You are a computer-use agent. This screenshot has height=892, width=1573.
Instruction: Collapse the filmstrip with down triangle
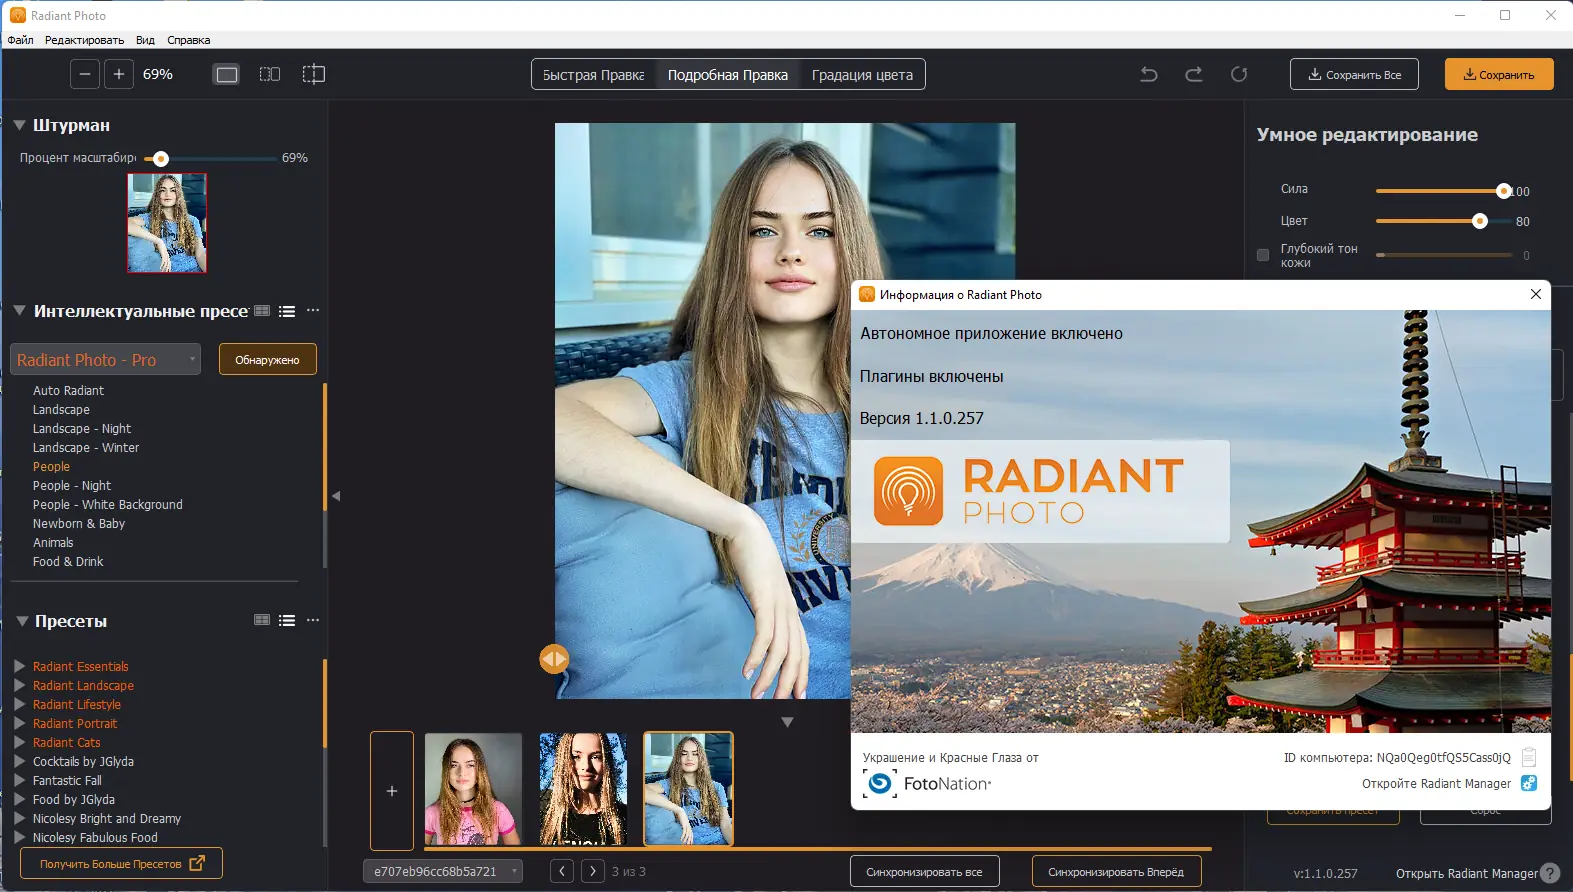pos(787,722)
